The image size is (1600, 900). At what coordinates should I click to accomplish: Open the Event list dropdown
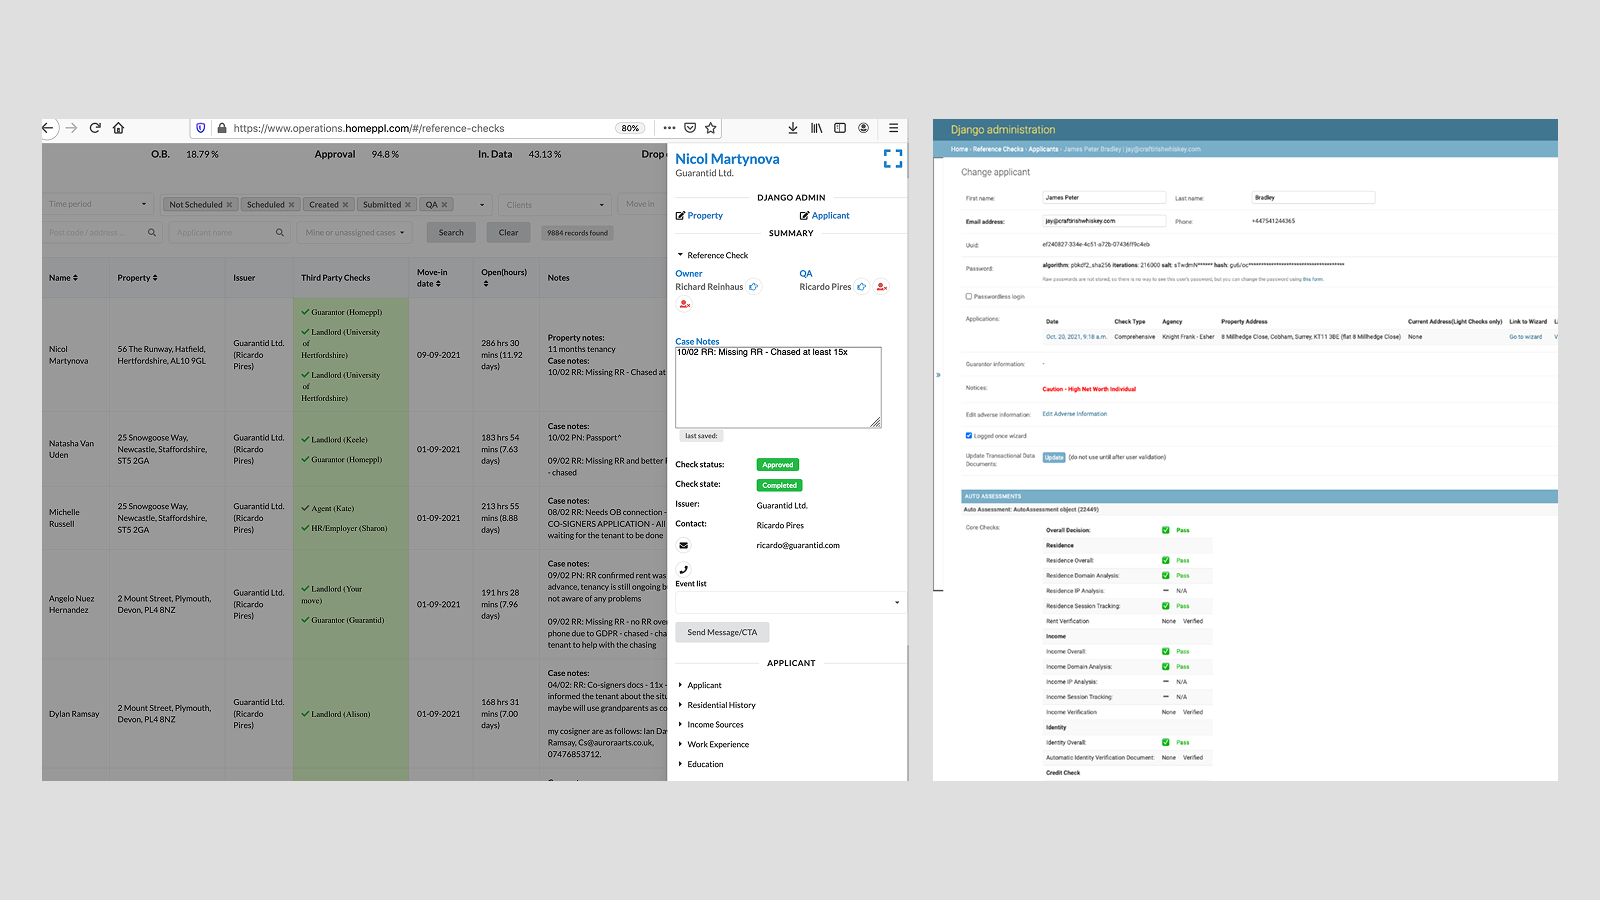[x=790, y=602]
